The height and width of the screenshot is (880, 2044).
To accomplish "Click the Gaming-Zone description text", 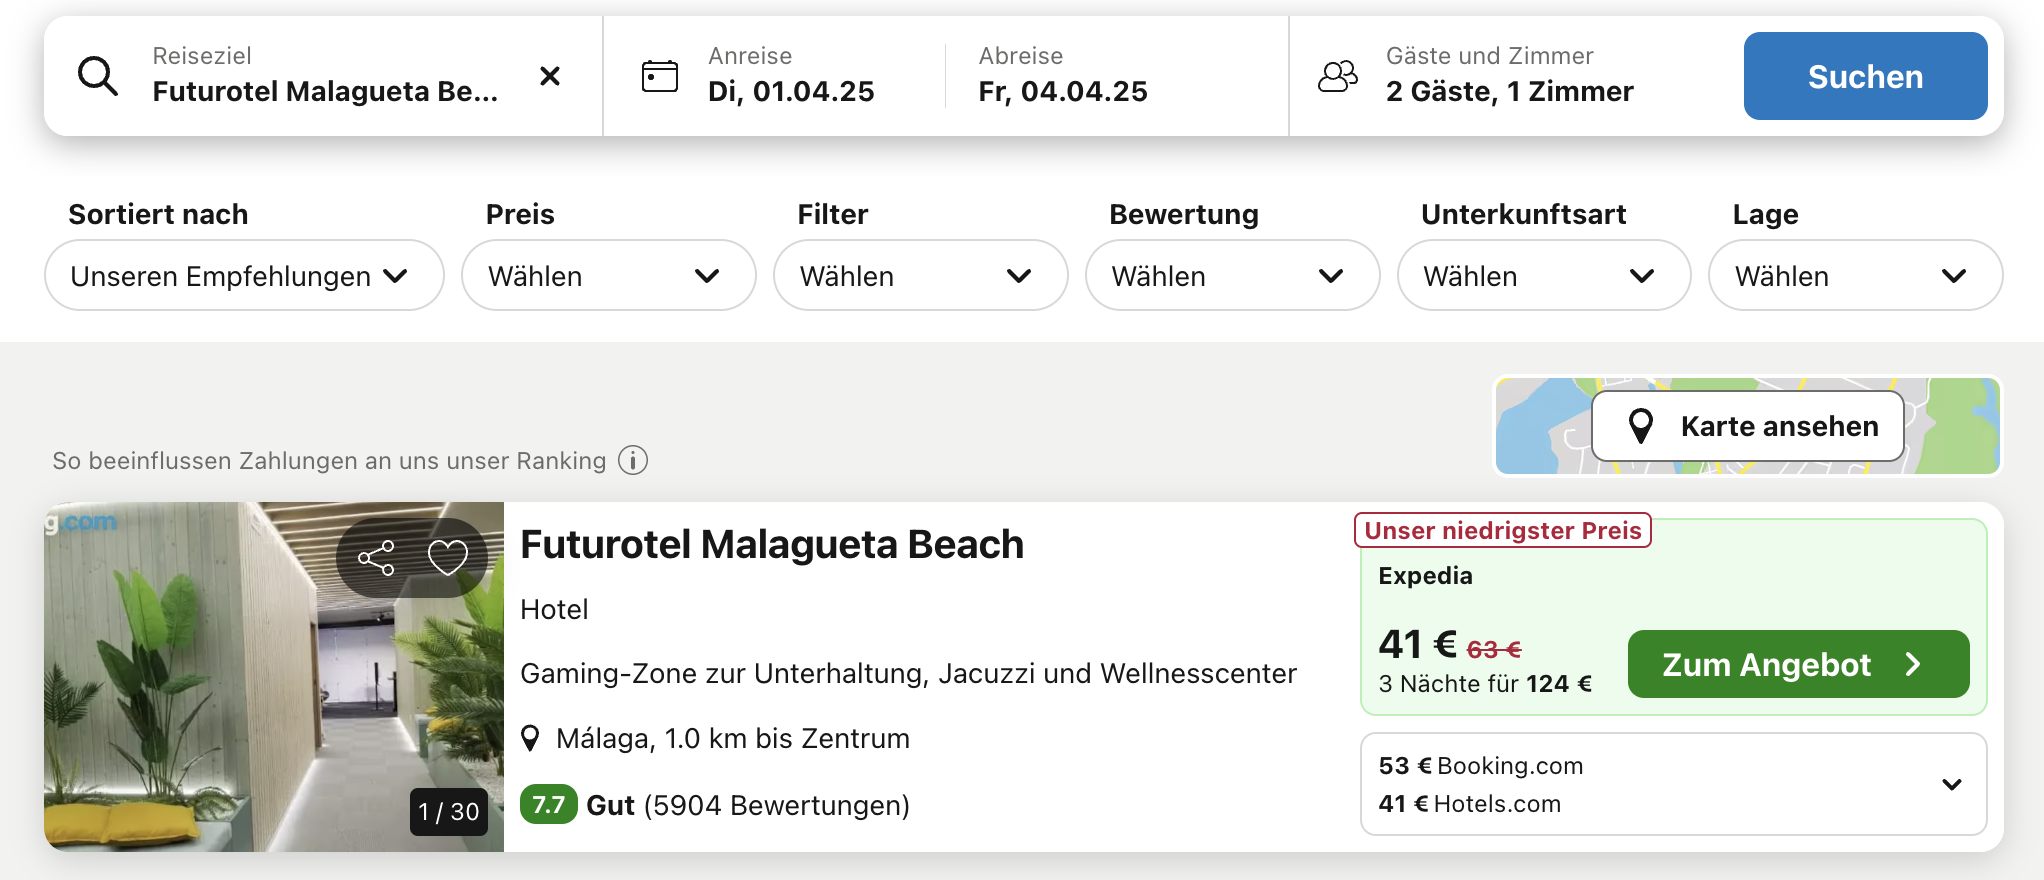I will click(x=908, y=674).
